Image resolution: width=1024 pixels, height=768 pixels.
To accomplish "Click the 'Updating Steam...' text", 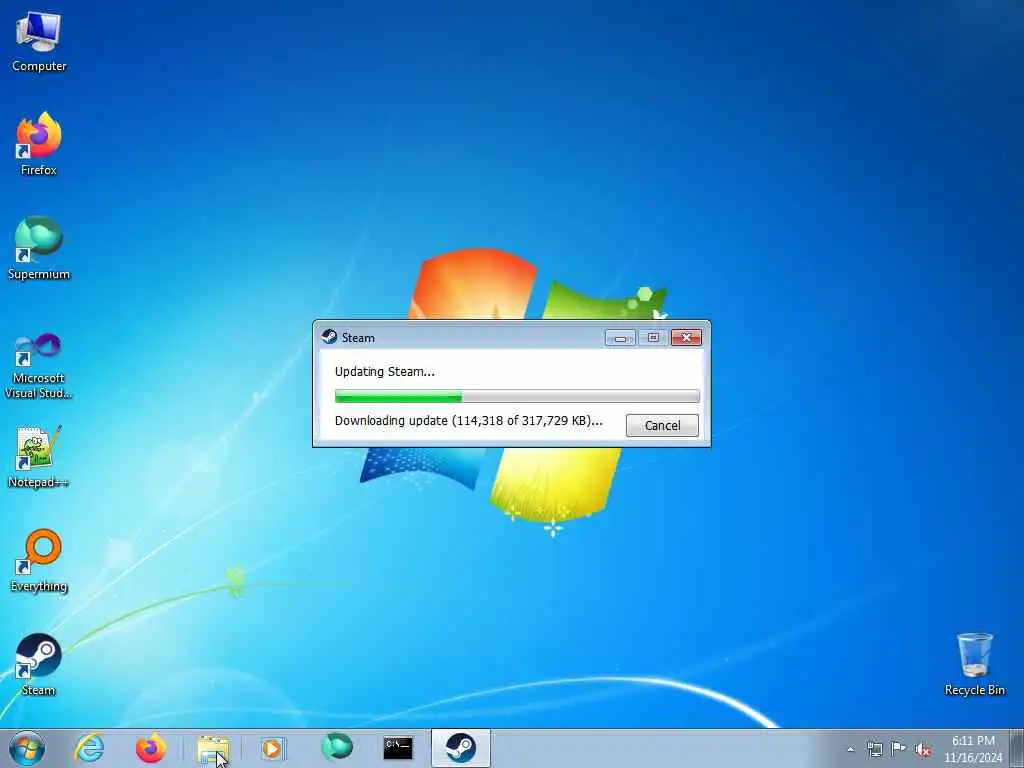I will (384, 372).
